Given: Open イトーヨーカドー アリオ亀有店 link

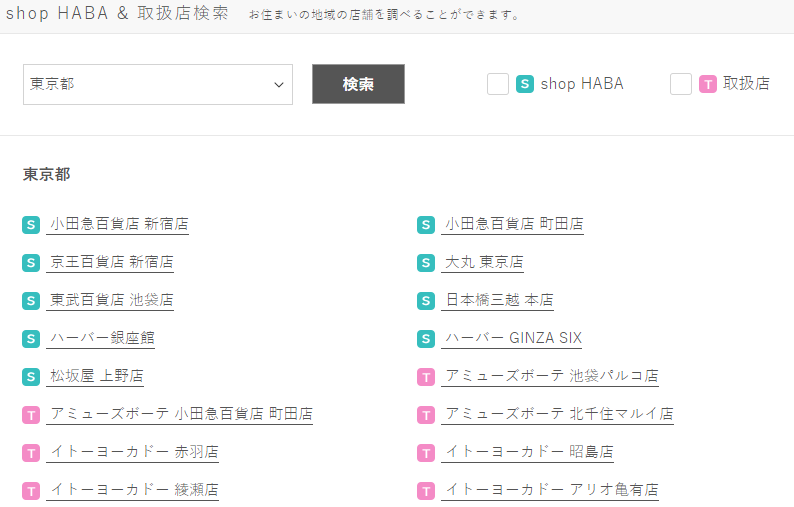Looking at the screenshot, I should (x=550, y=490).
